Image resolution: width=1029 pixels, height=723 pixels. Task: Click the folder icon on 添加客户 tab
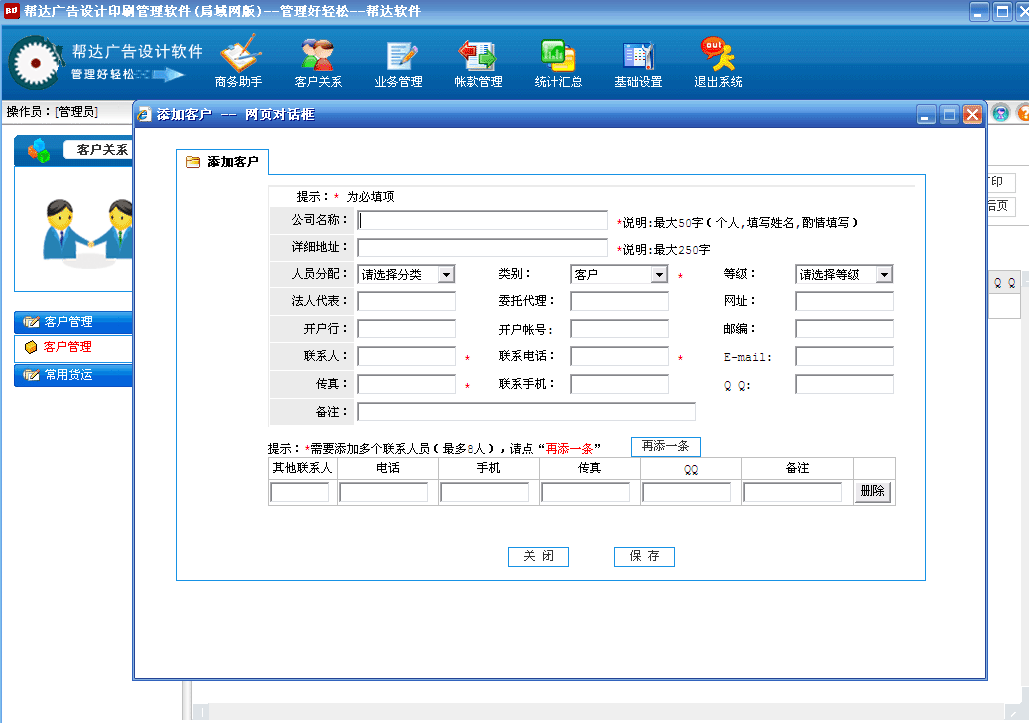click(193, 162)
